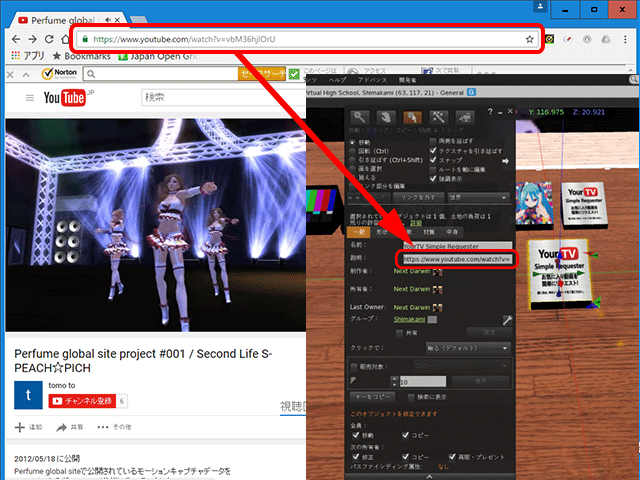Toggle the 強調表示 highlight checkbox

433,179
